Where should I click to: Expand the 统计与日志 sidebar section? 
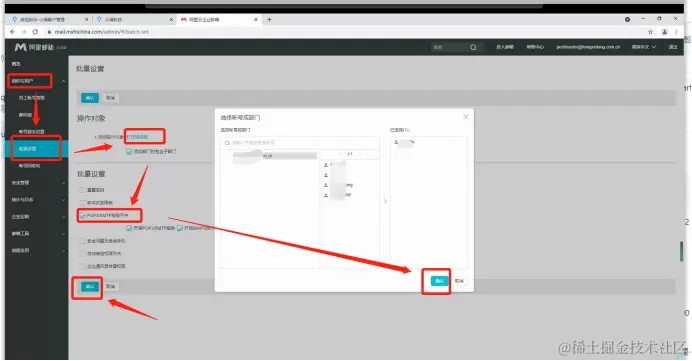38,199
